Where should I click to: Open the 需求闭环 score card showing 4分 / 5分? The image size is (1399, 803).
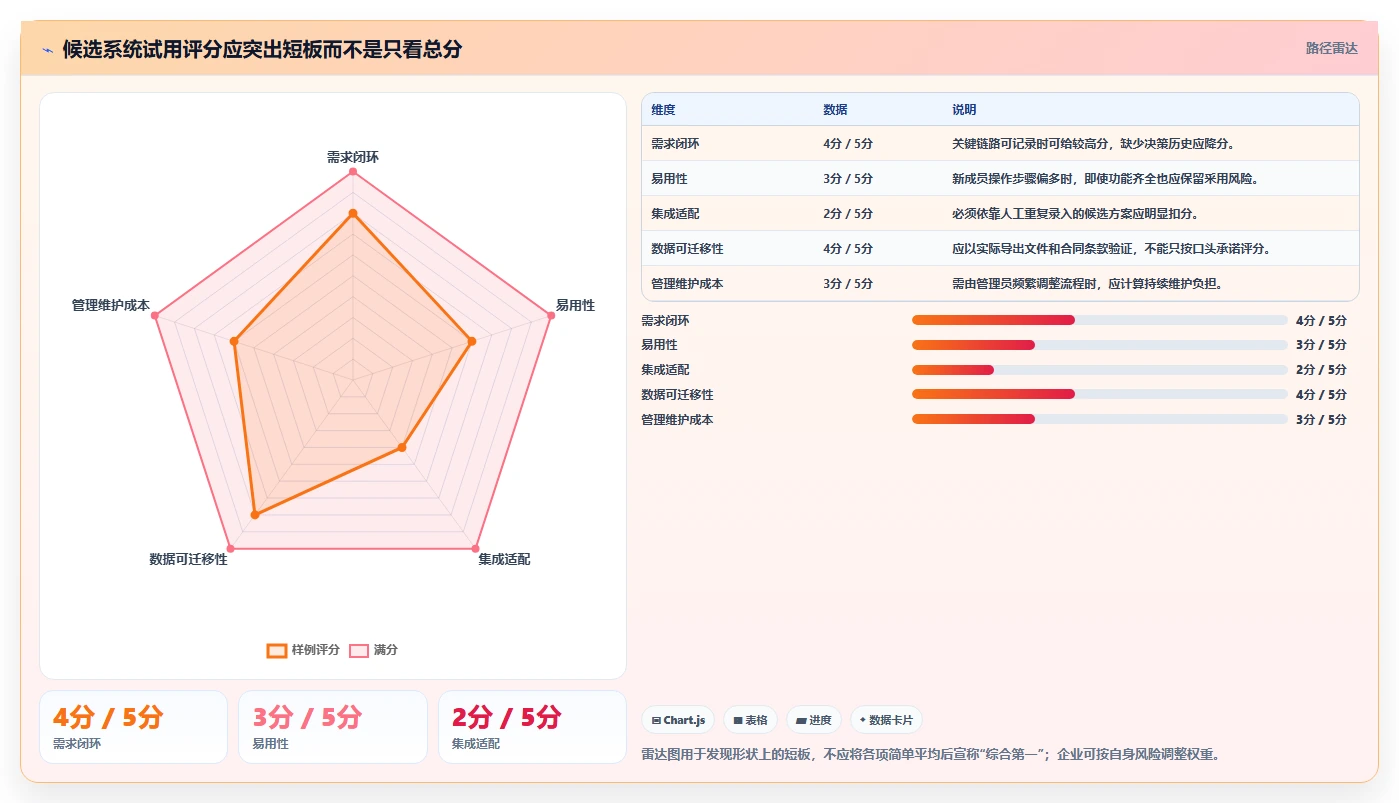click(x=133, y=727)
